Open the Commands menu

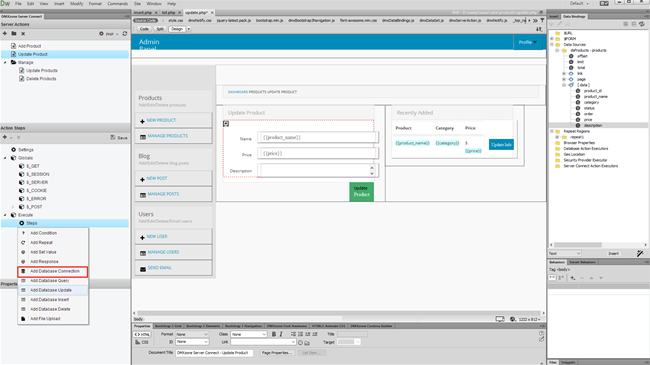(x=118, y=3)
